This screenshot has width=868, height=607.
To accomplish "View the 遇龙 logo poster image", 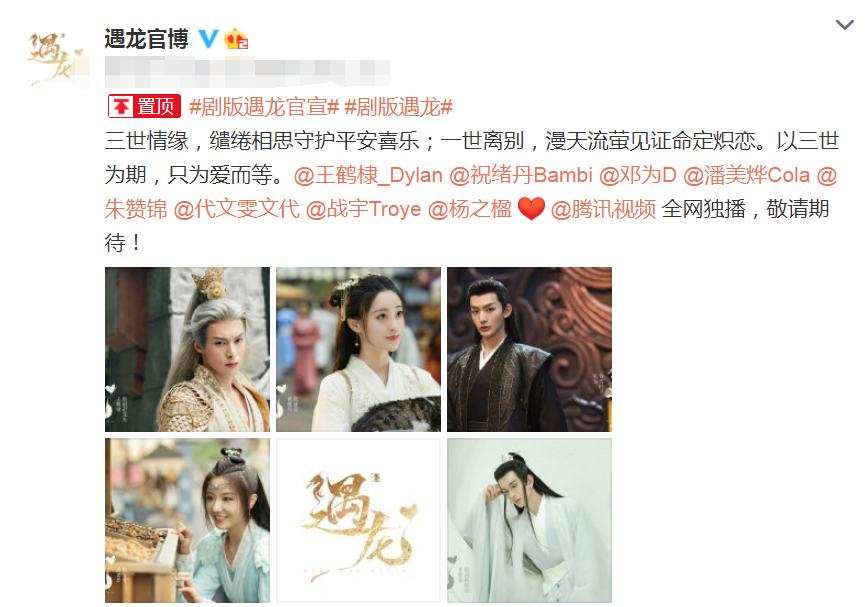I will (x=358, y=520).
